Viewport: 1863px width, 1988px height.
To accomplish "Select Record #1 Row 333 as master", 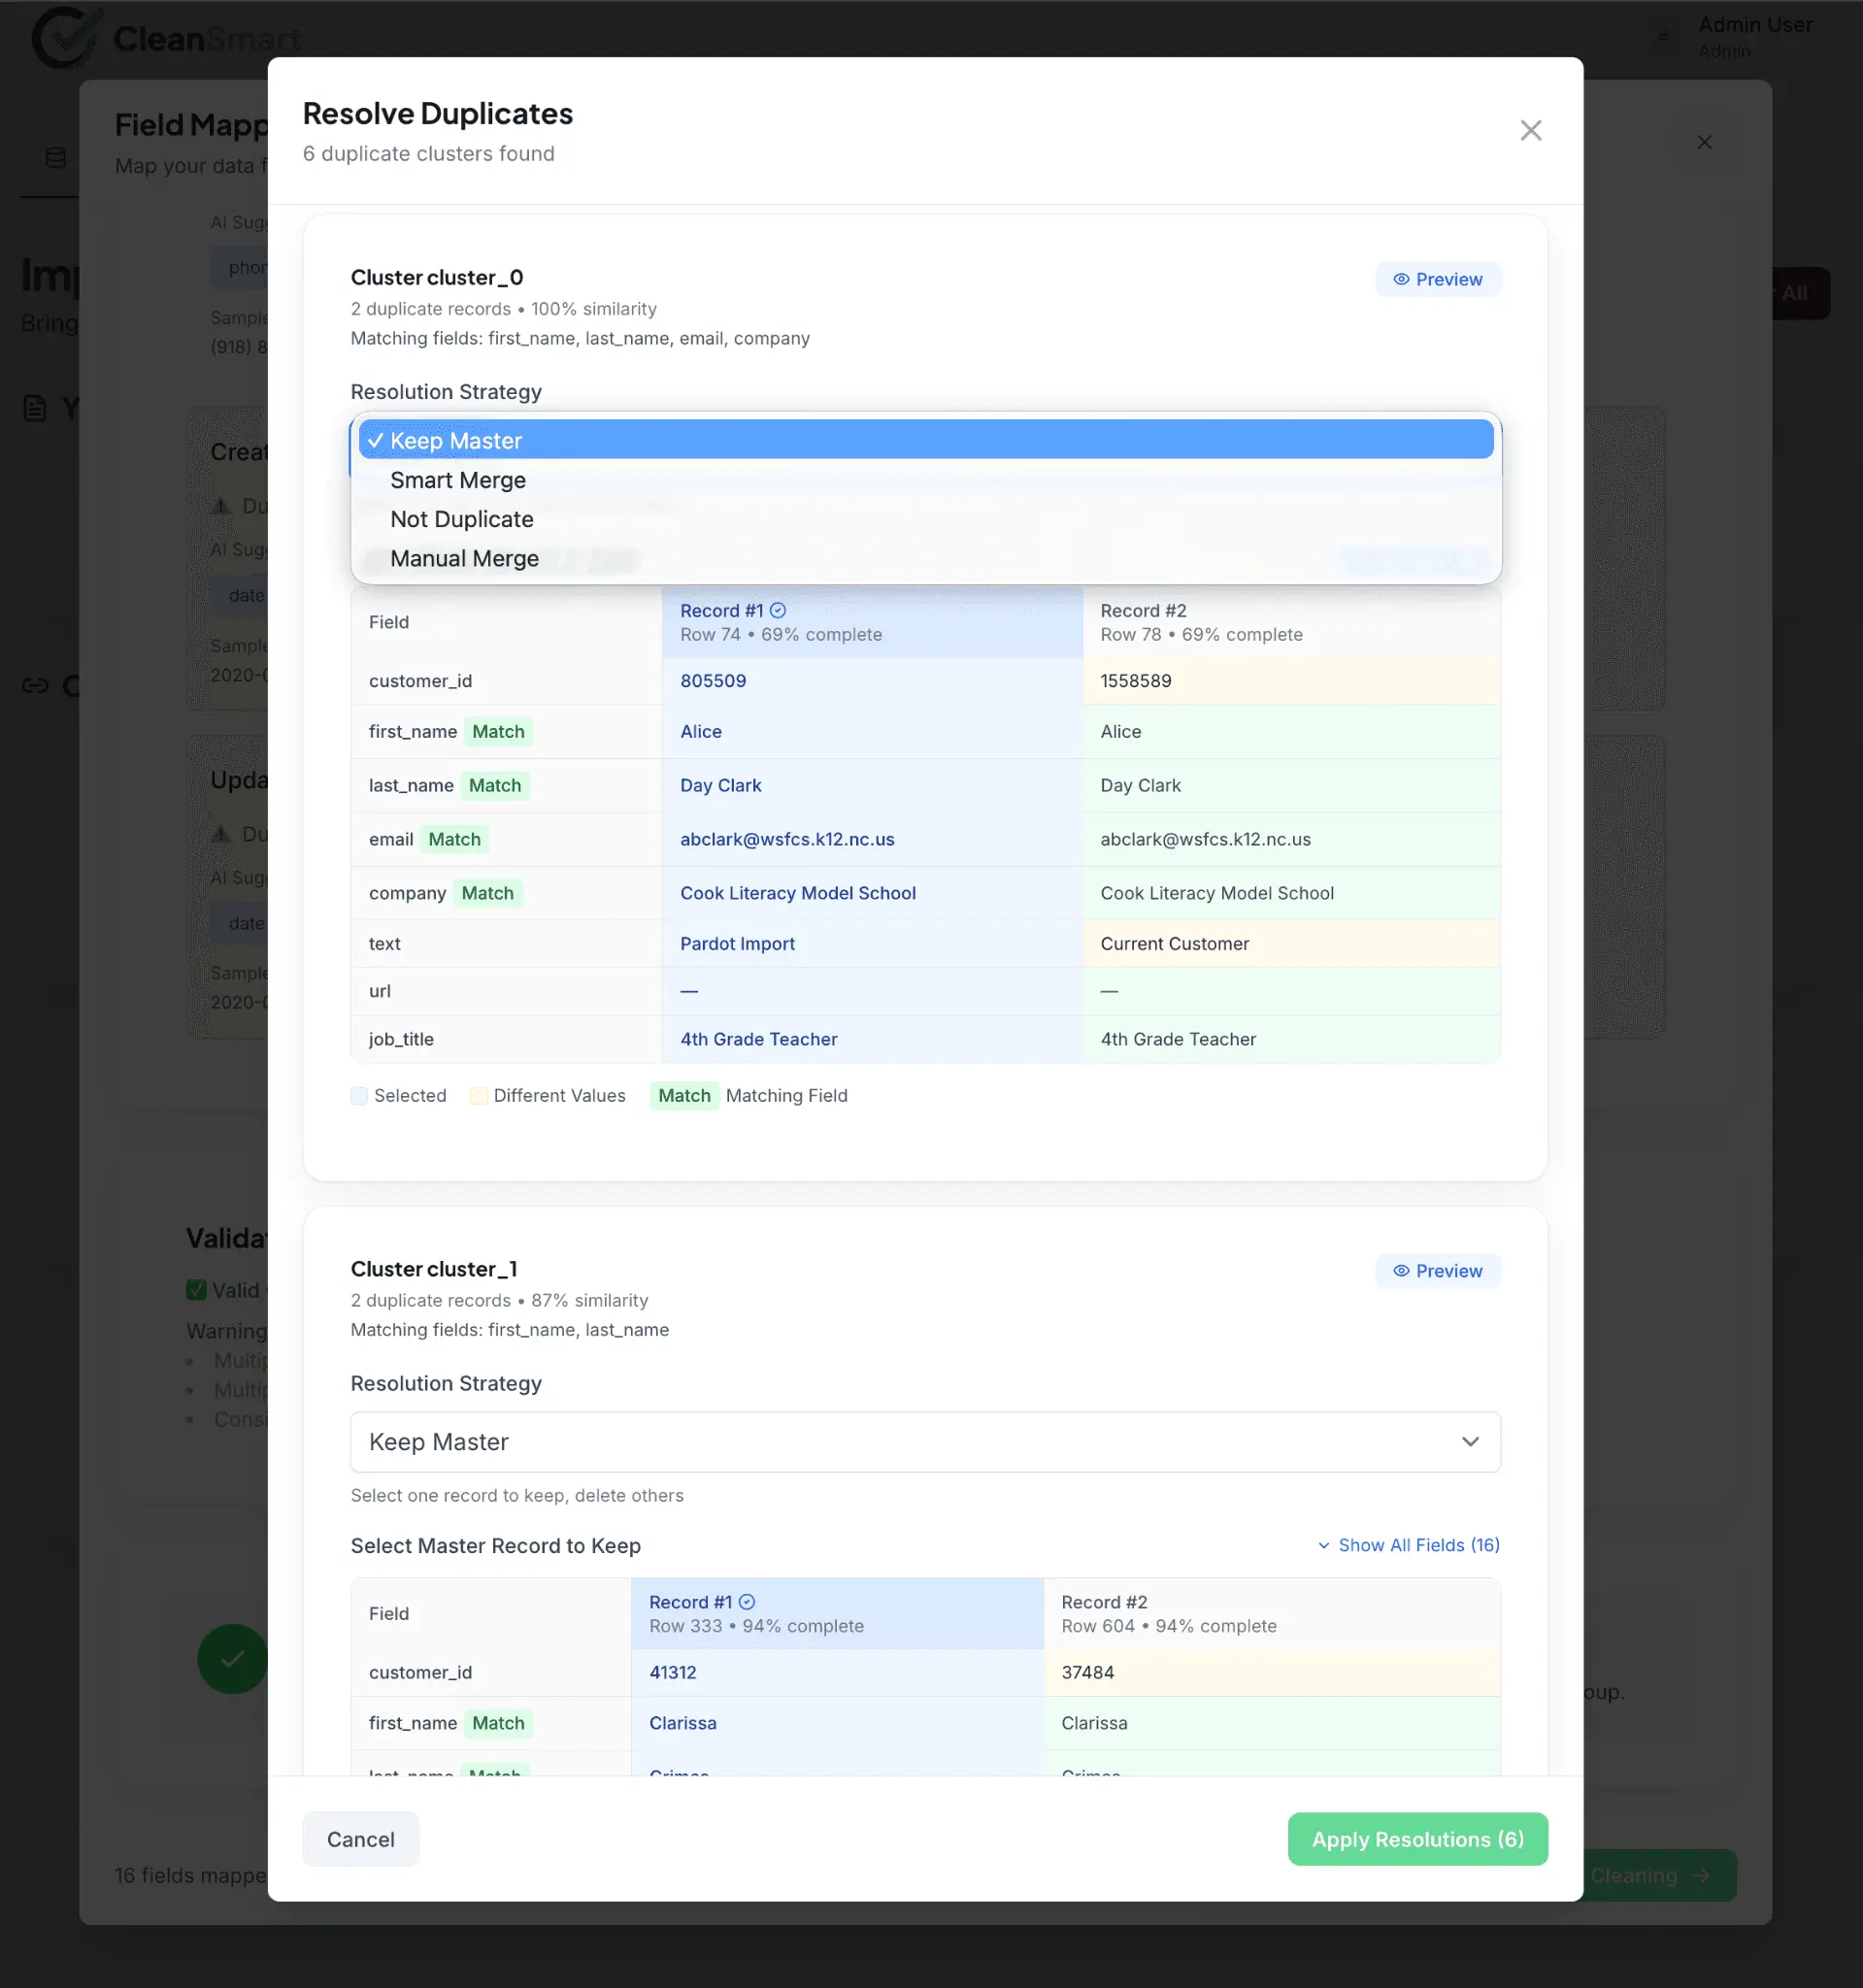I will [x=837, y=1614].
